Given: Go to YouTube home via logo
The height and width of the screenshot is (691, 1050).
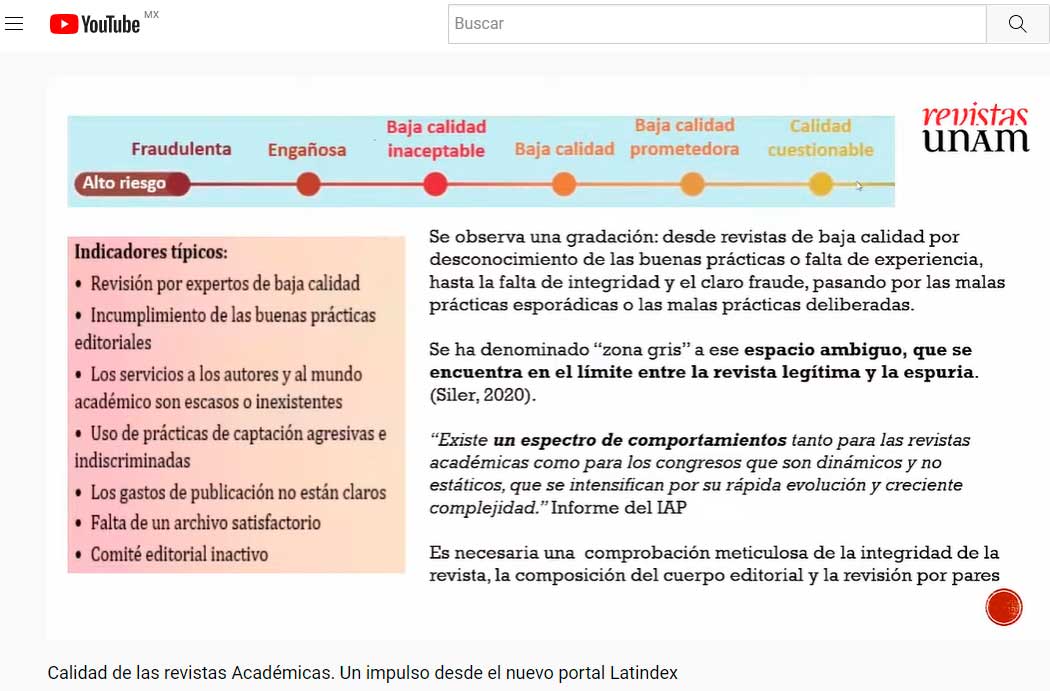Looking at the screenshot, I should (x=95, y=24).
